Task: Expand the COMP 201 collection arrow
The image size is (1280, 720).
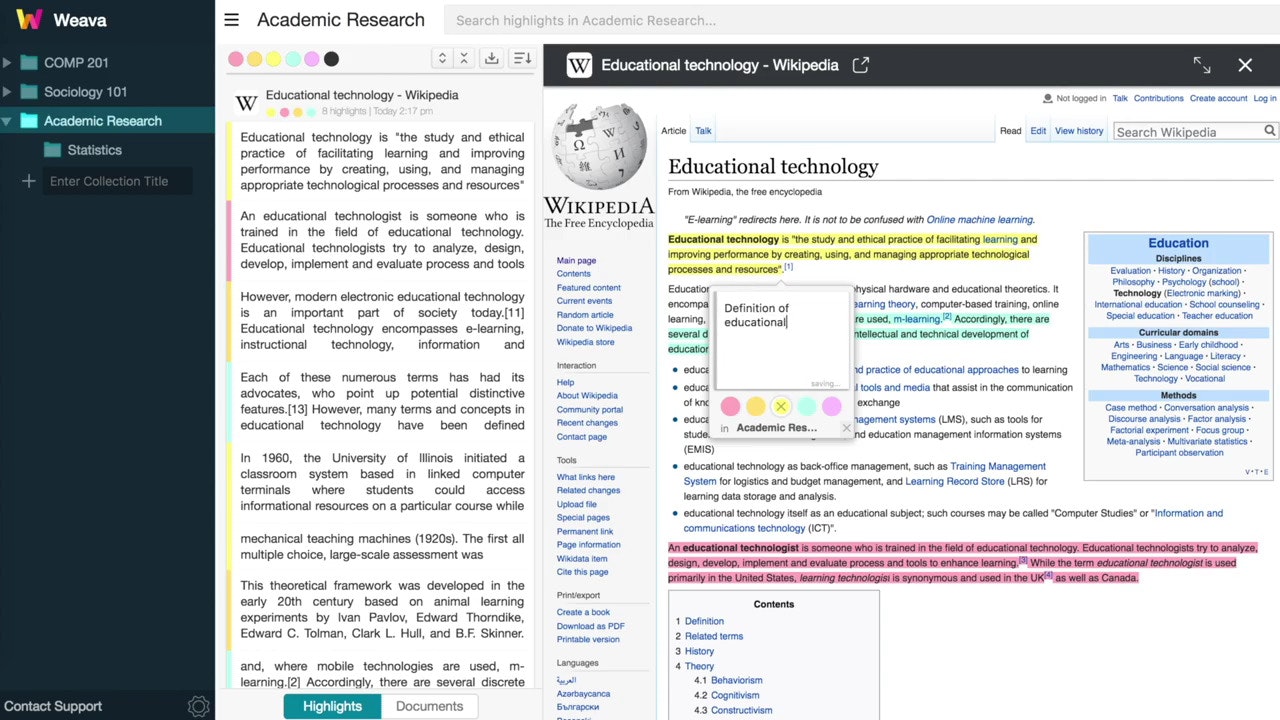Action: tap(7, 63)
